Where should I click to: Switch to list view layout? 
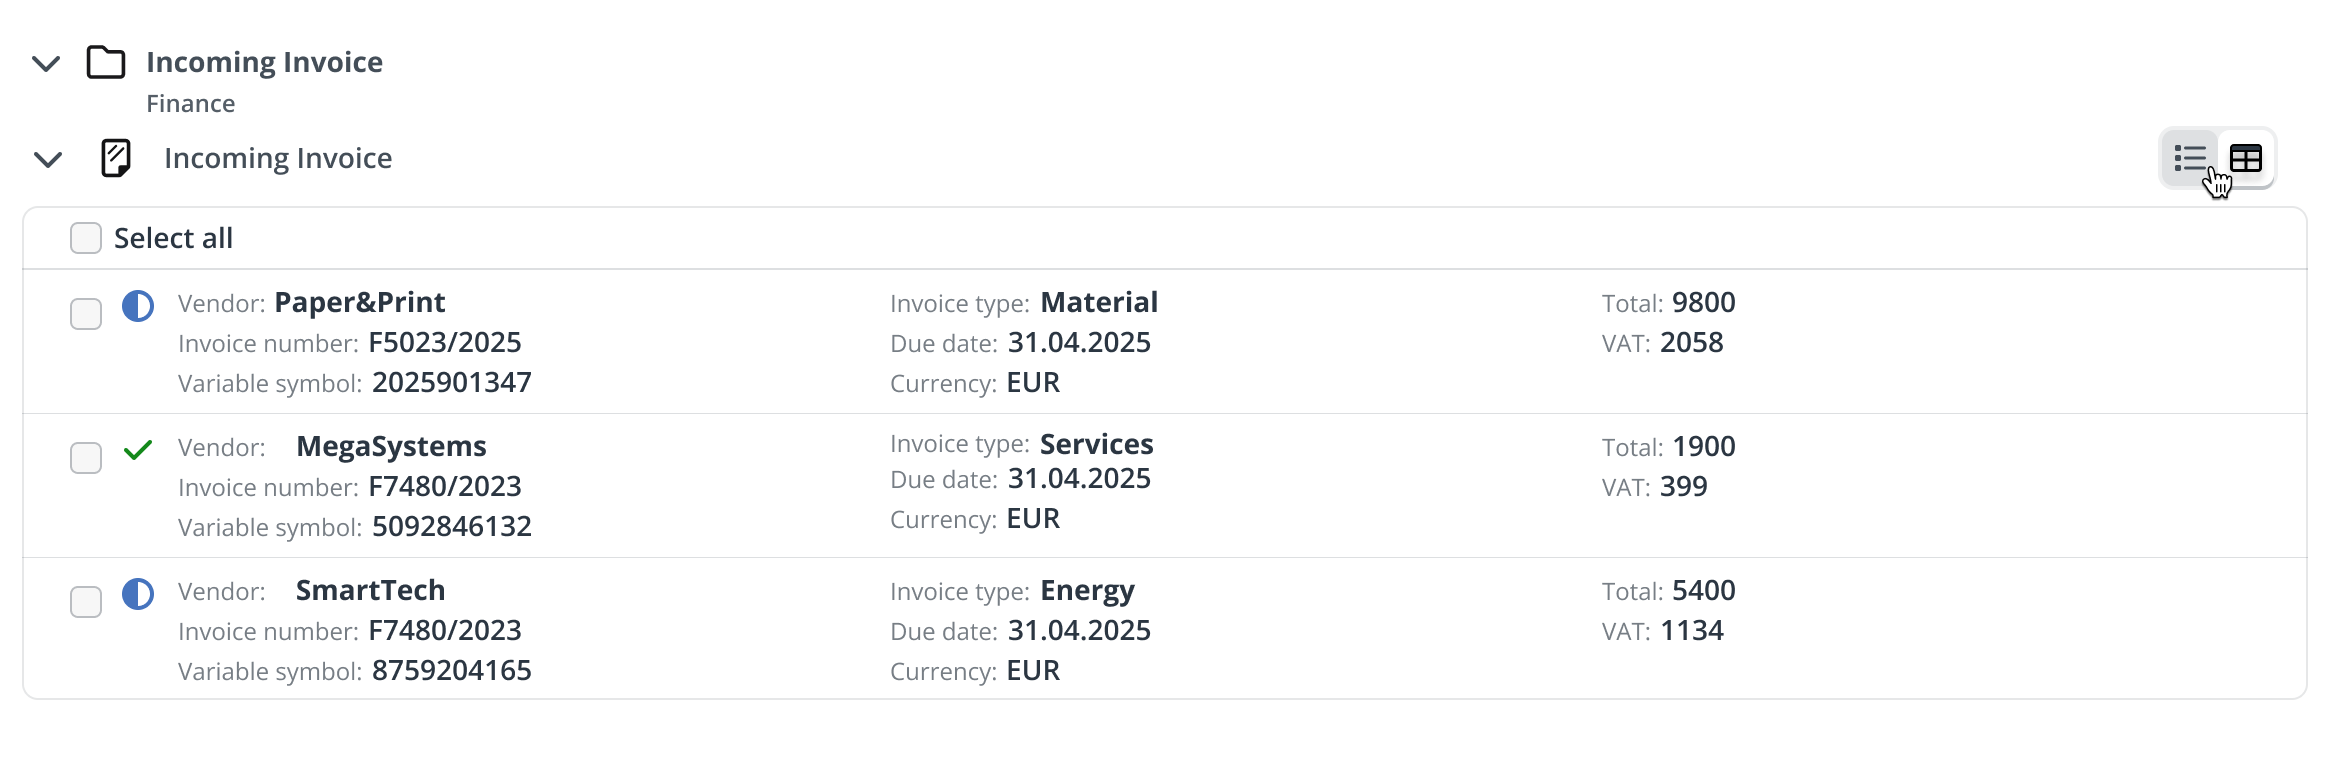point(2190,158)
